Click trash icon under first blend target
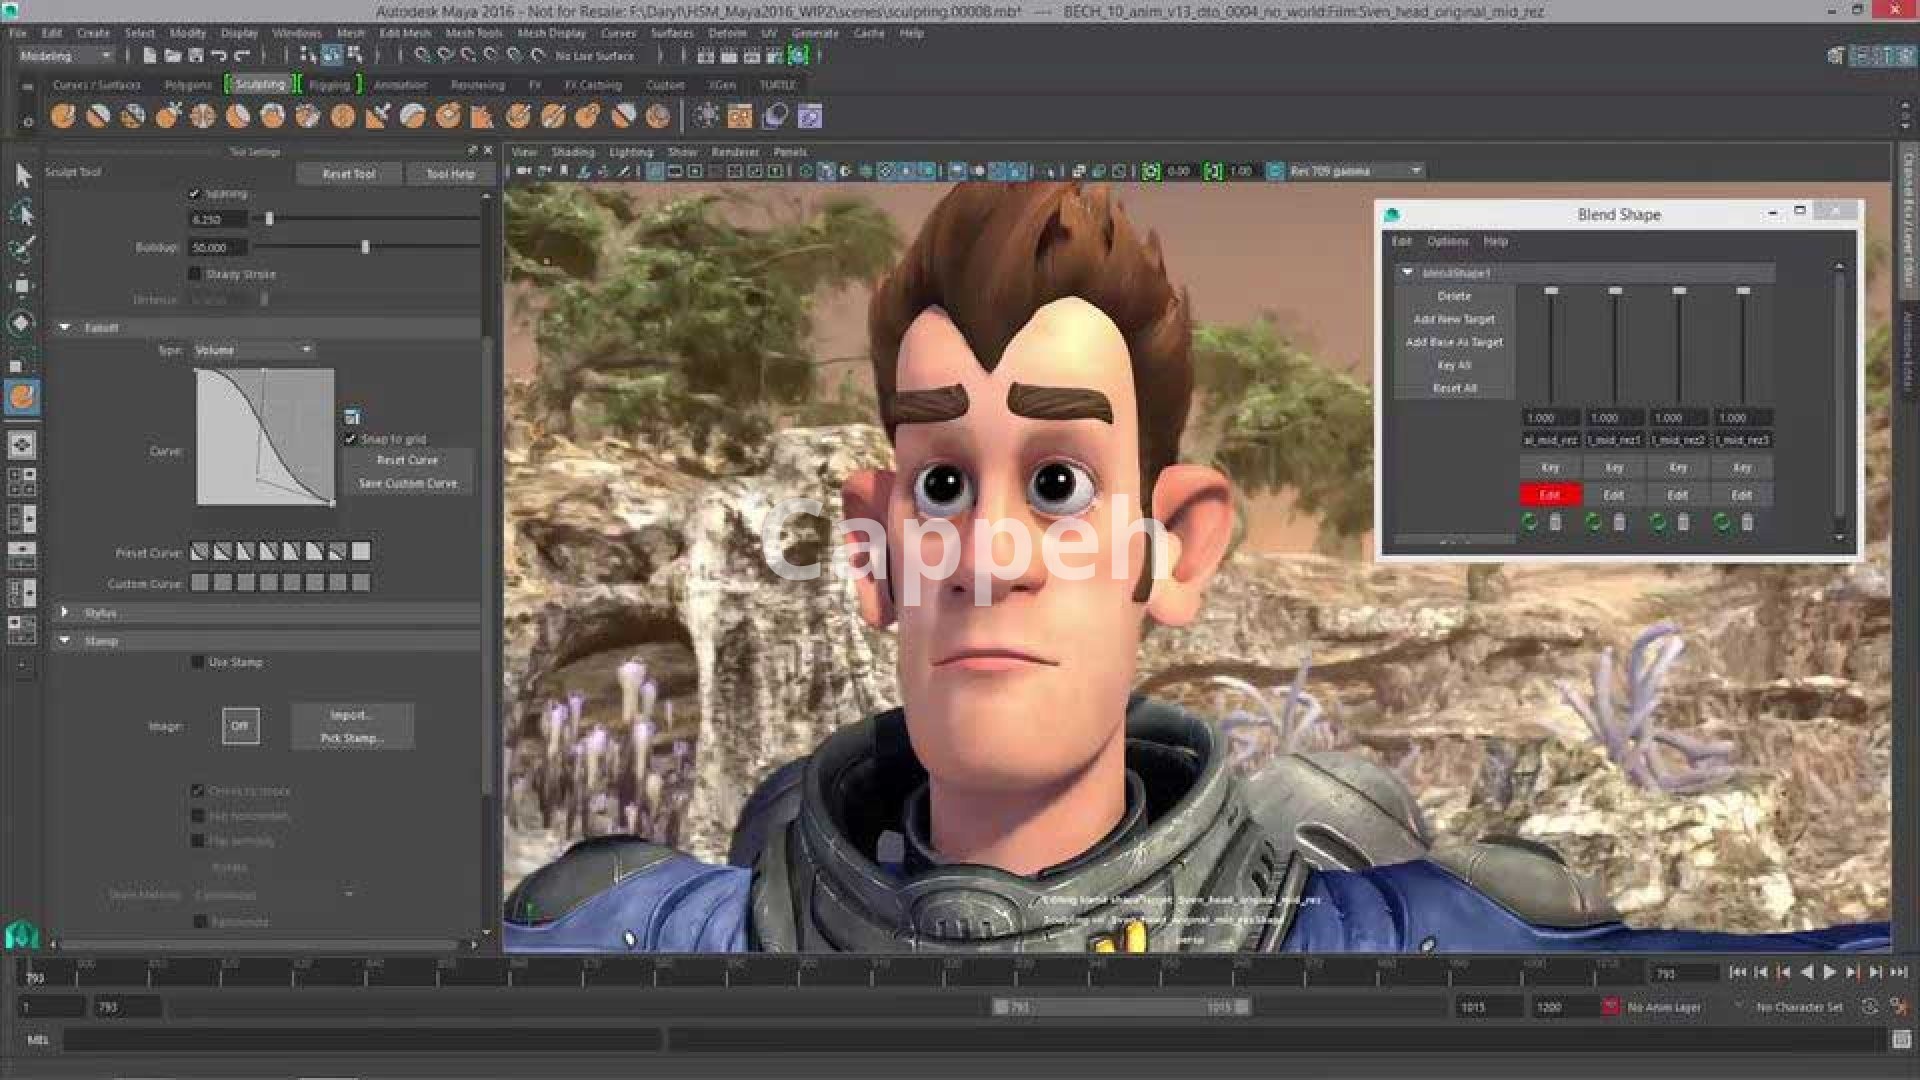The width and height of the screenshot is (1920, 1080). (x=1555, y=522)
